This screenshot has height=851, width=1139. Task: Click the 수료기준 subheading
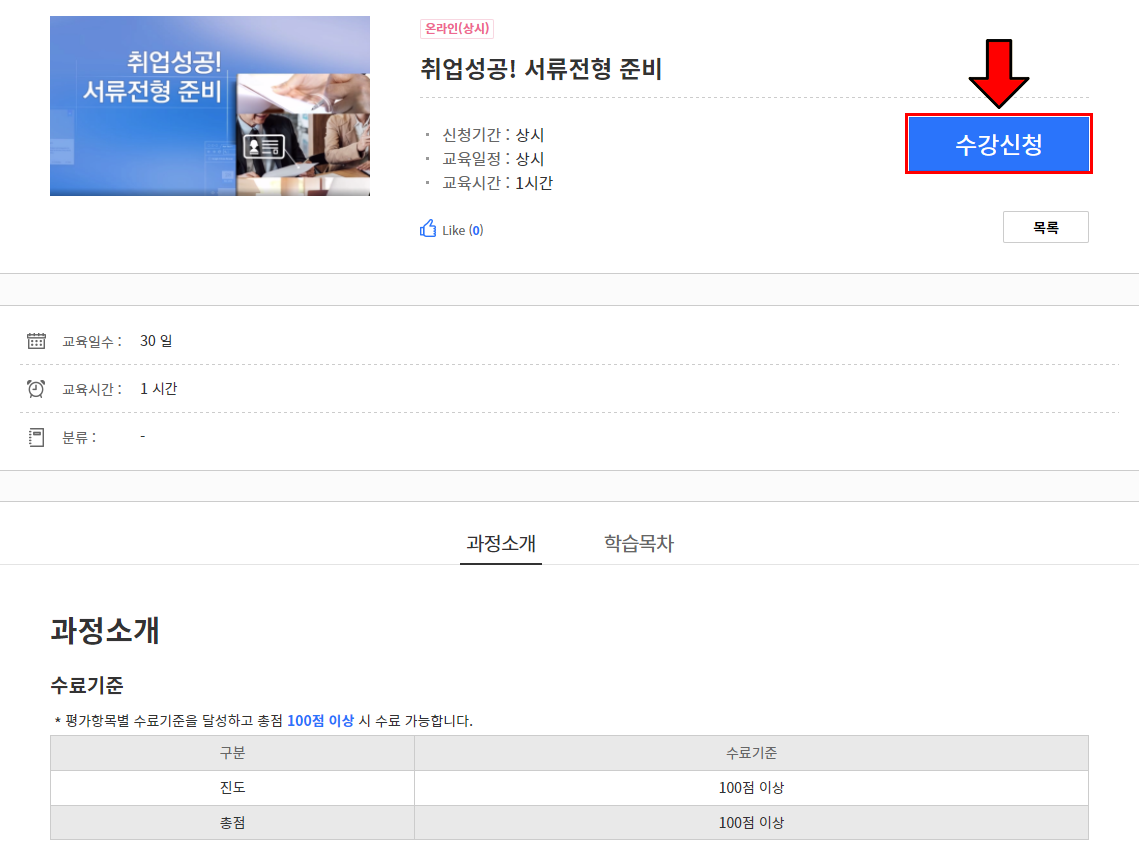pyautogui.click(x=86, y=685)
